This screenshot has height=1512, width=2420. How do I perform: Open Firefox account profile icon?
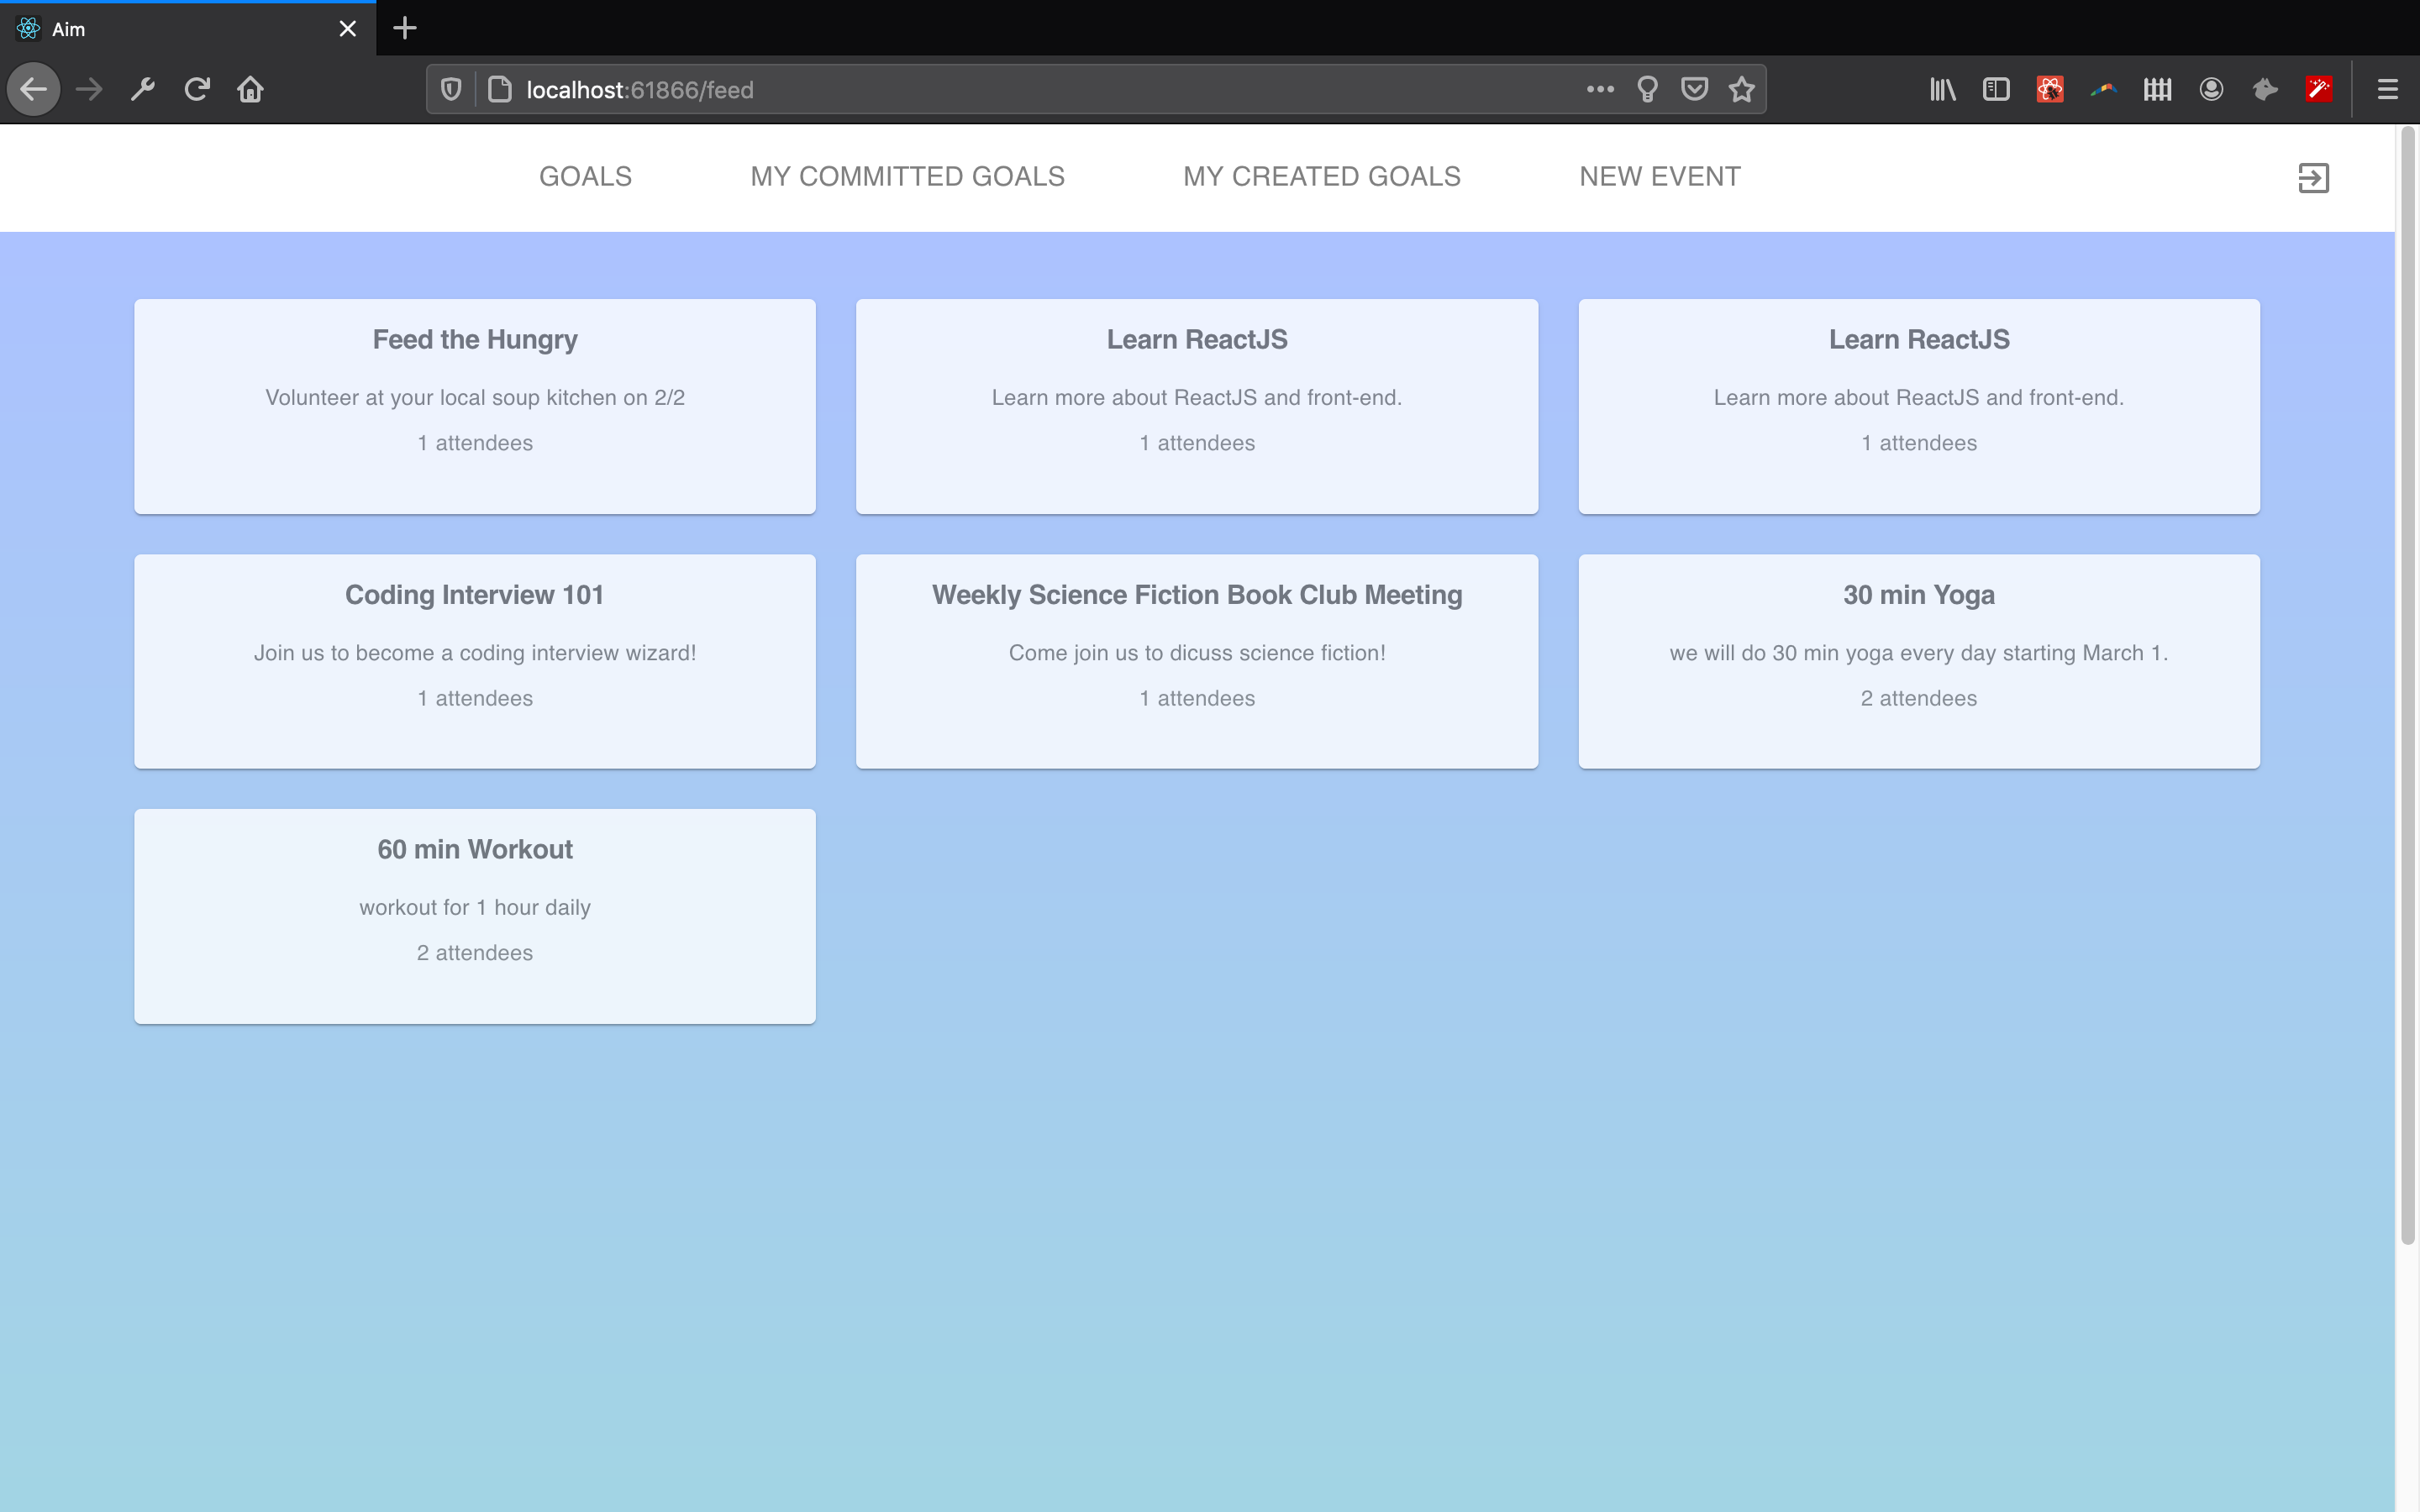click(2211, 90)
